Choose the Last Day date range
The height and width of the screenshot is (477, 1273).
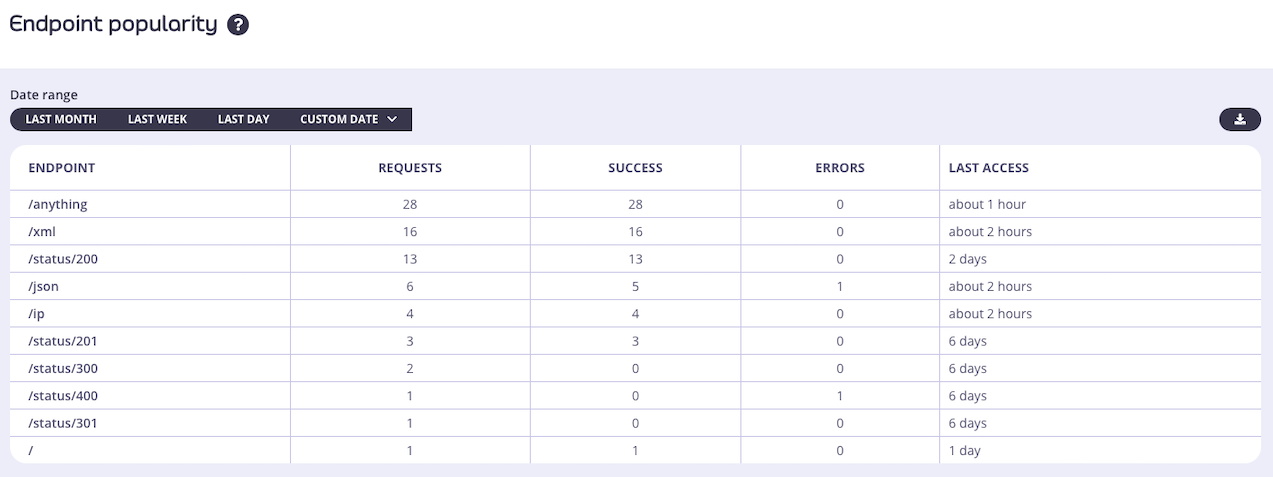click(244, 119)
